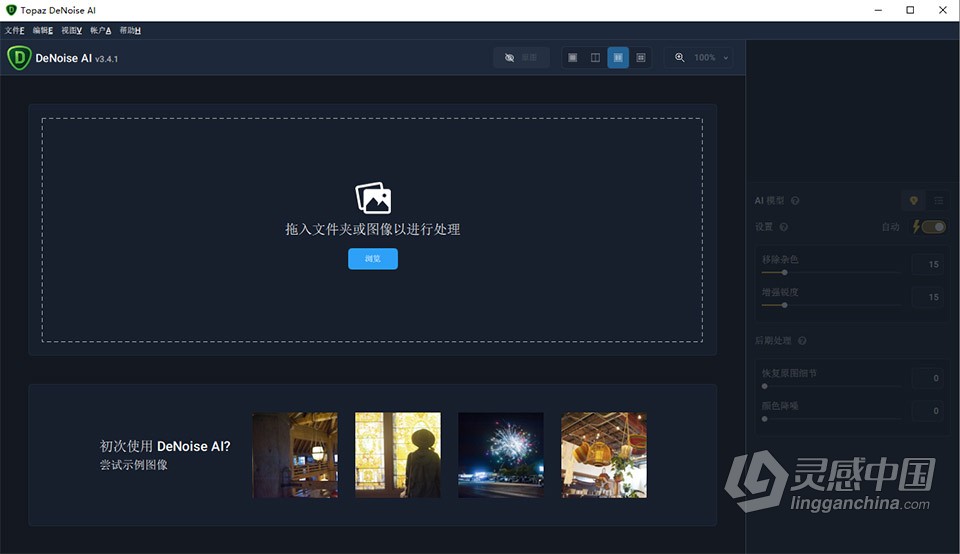Viewport: 960px width, 554px height.
Task: Click the 移除杂色 value field showing 15
Action: [927, 264]
